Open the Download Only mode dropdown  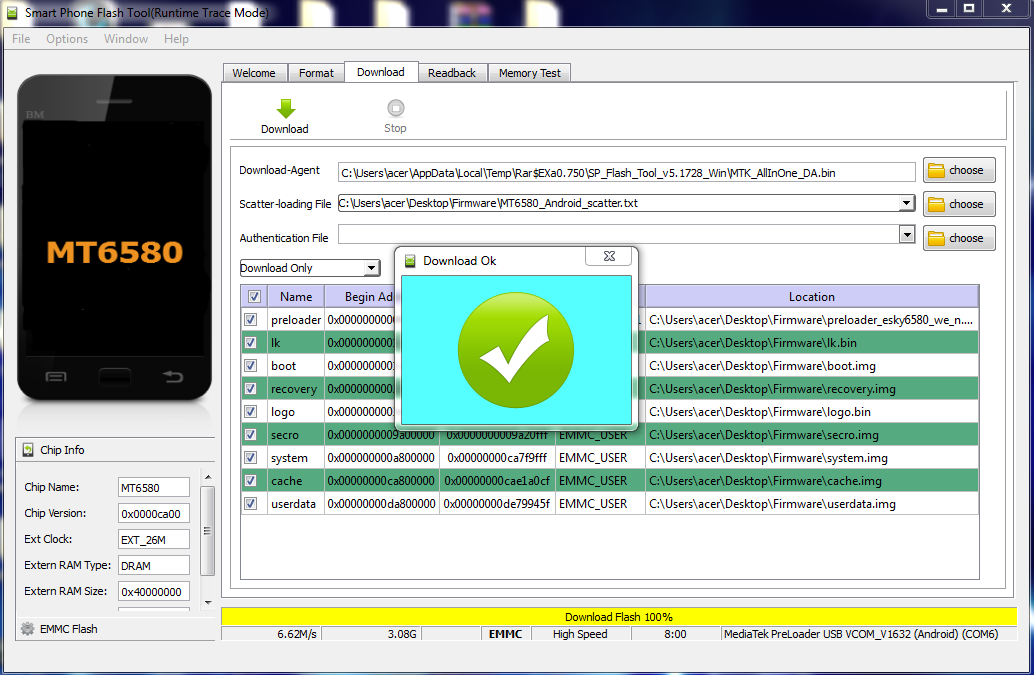(371, 268)
